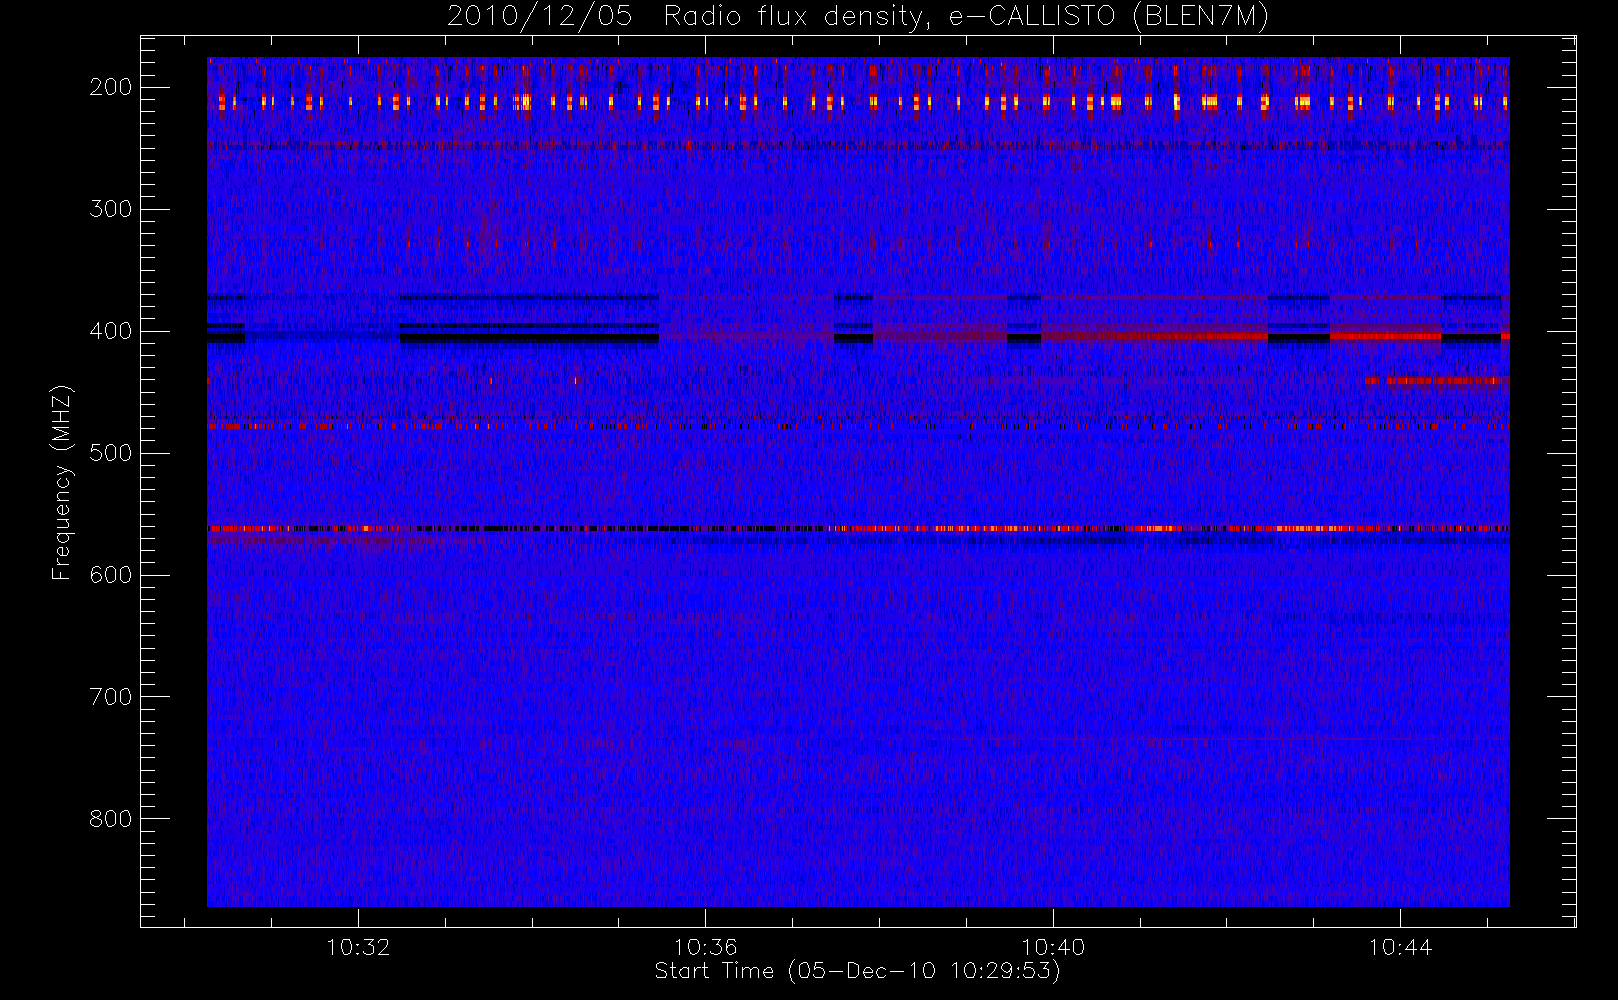Click the 600 frequency tick label
This screenshot has height=1000, width=1618.
pyautogui.click(x=111, y=575)
